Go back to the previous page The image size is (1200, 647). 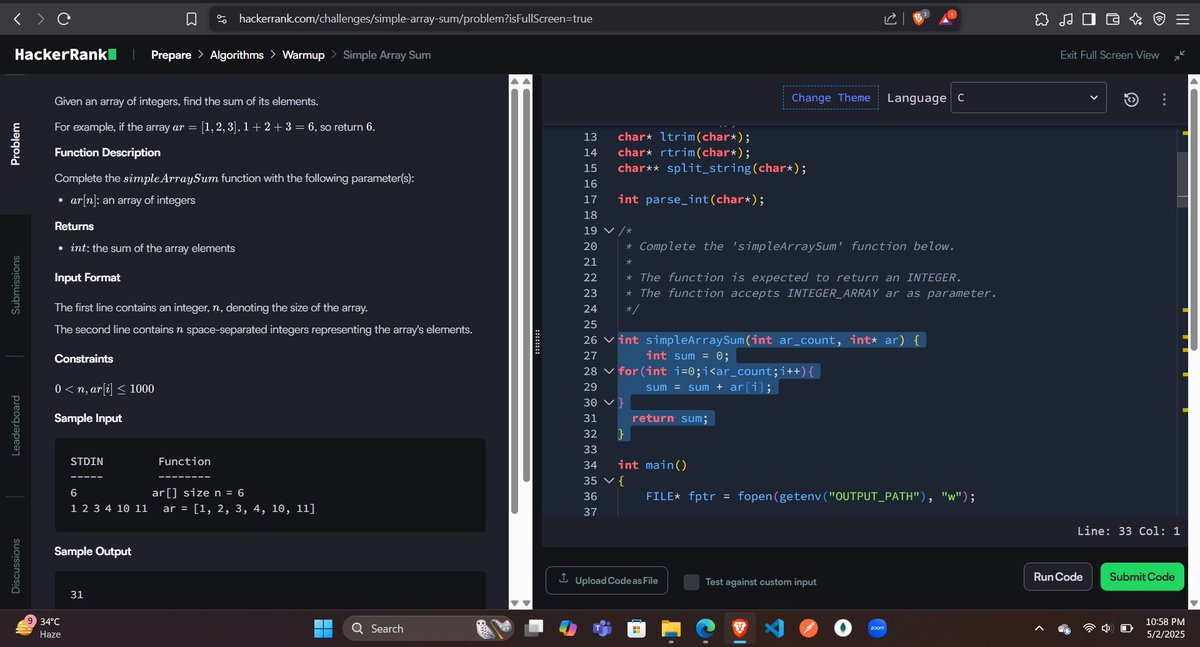point(17,19)
